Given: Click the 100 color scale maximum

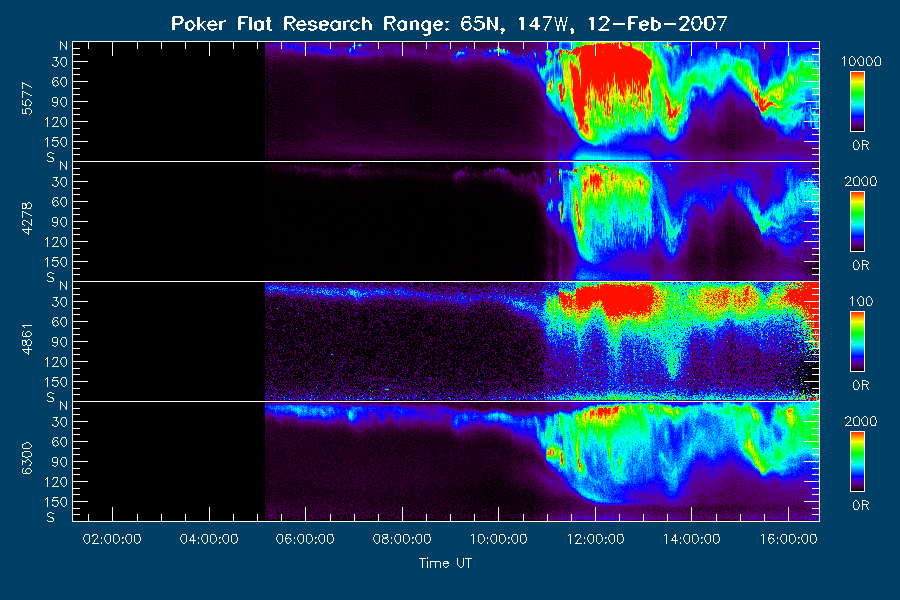Looking at the screenshot, I should tap(861, 301).
